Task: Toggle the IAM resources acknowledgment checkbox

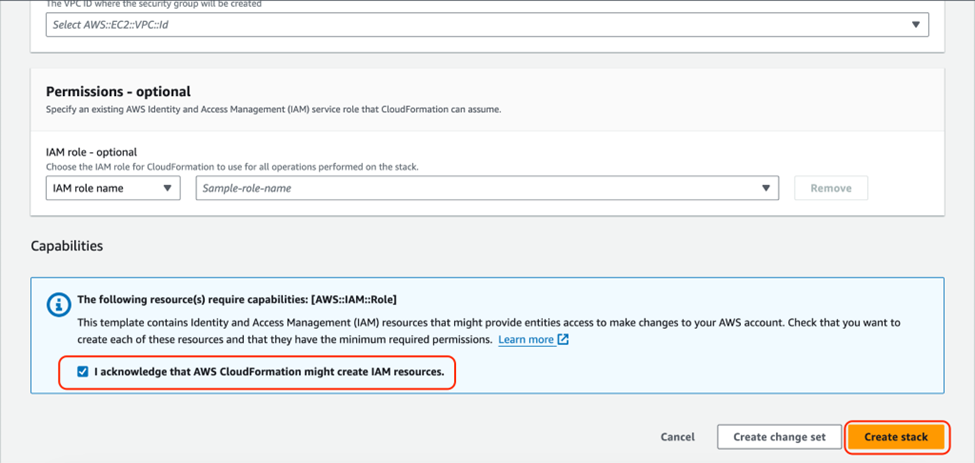Action: pyautogui.click(x=83, y=372)
